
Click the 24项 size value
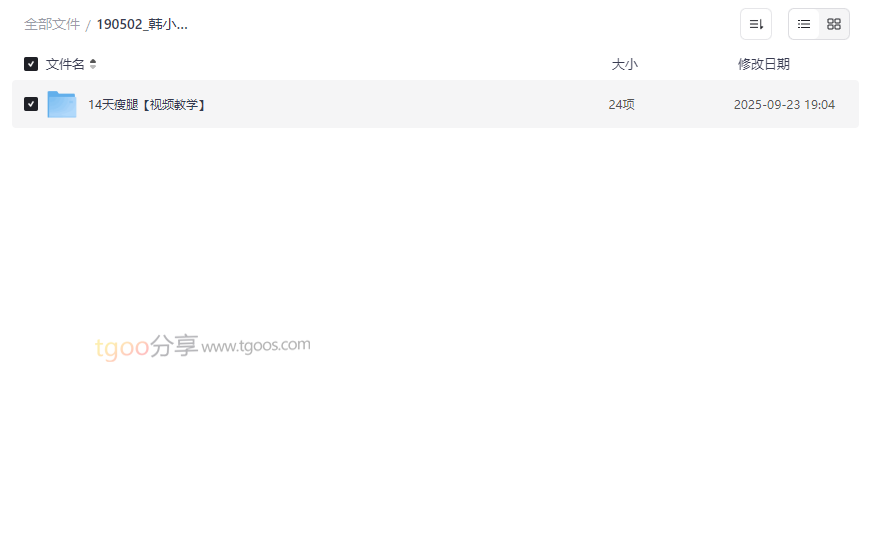click(621, 105)
